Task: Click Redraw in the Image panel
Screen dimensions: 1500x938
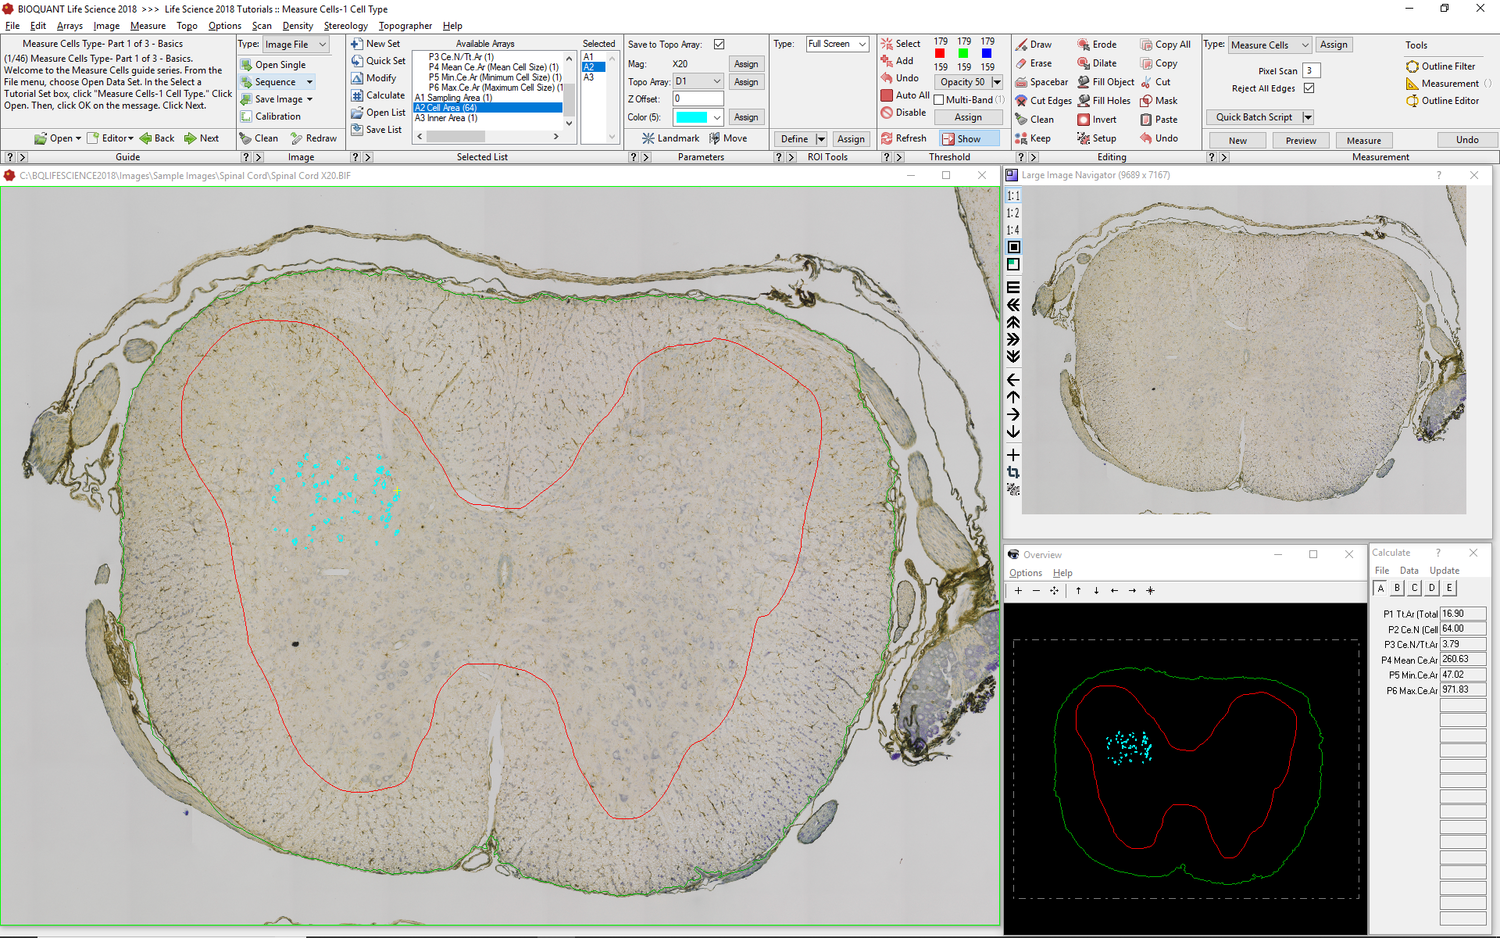Action: [x=313, y=139]
